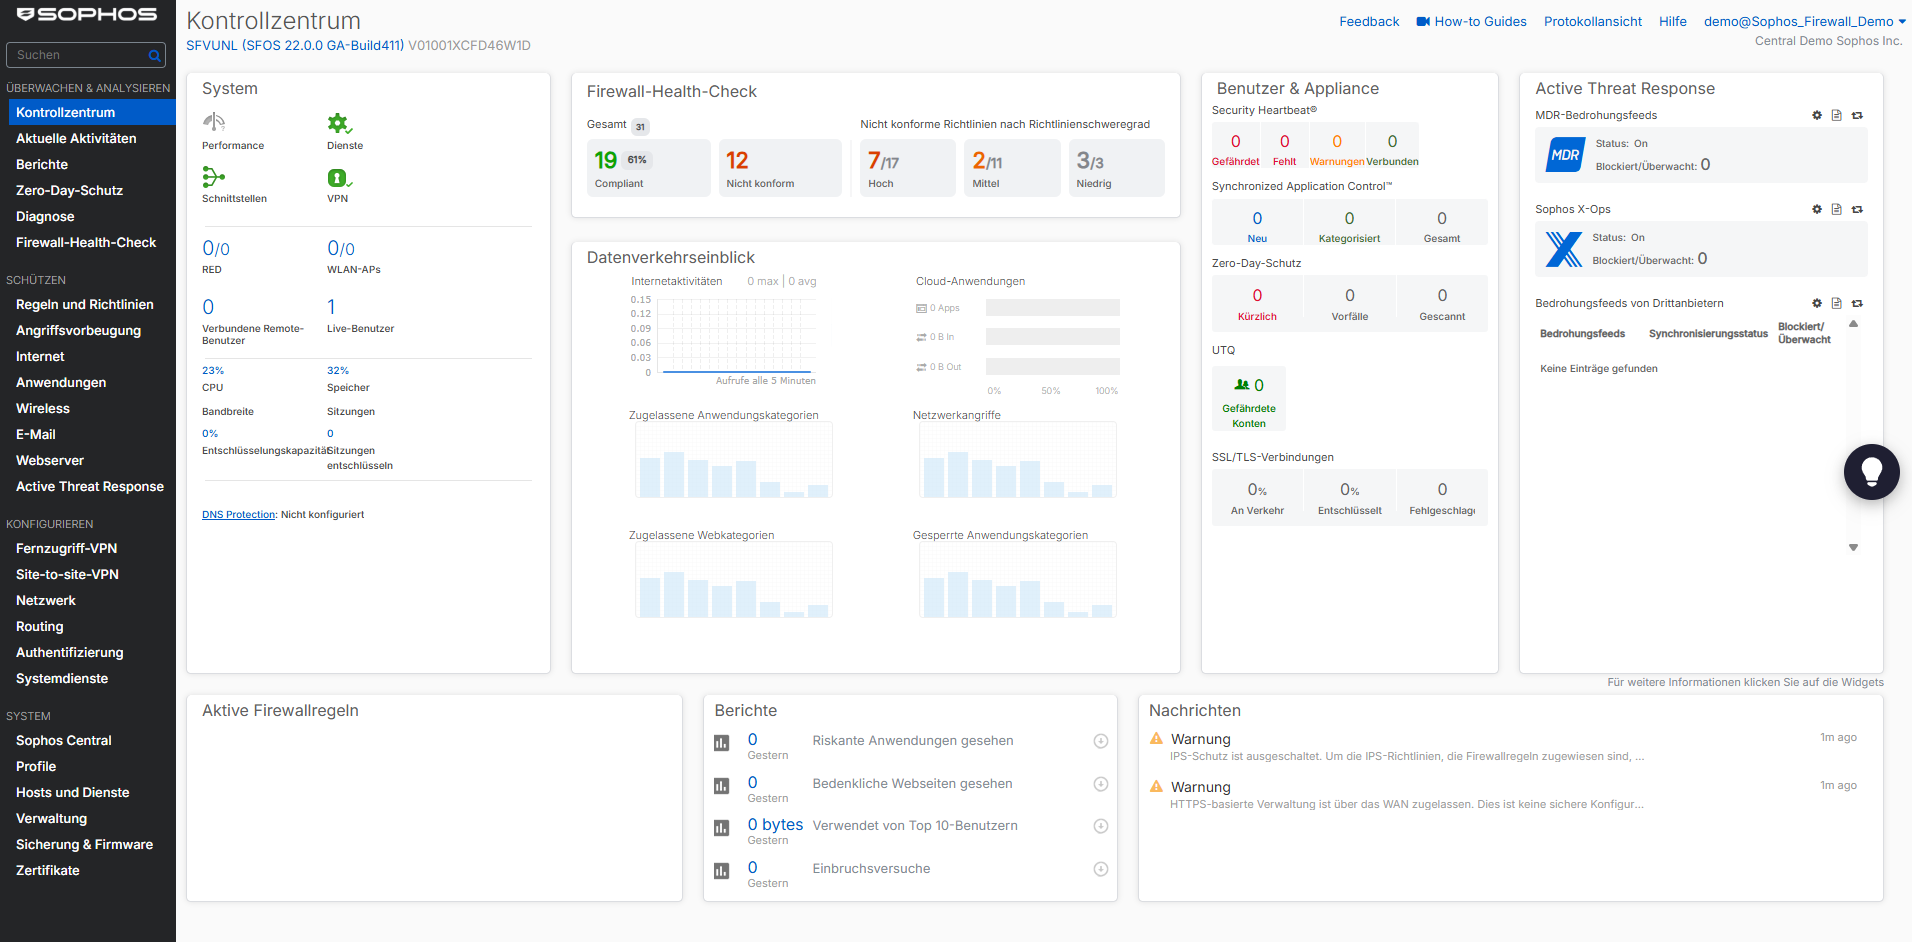Click the MDR logo tile
The width and height of the screenshot is (1912, 942).
(x=1565, y=155)
